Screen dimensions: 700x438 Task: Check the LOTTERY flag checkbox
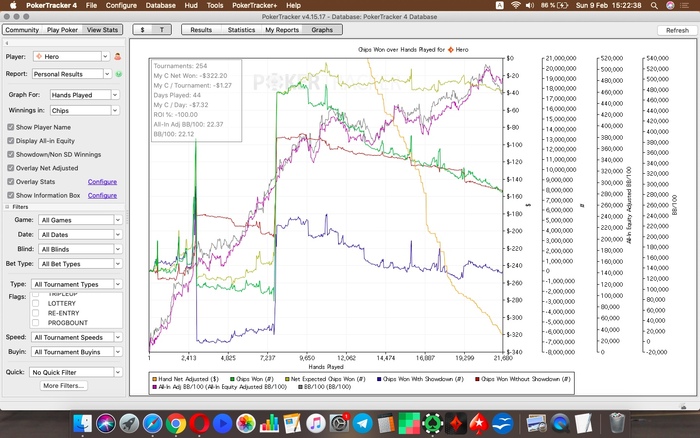pos(36,303)
